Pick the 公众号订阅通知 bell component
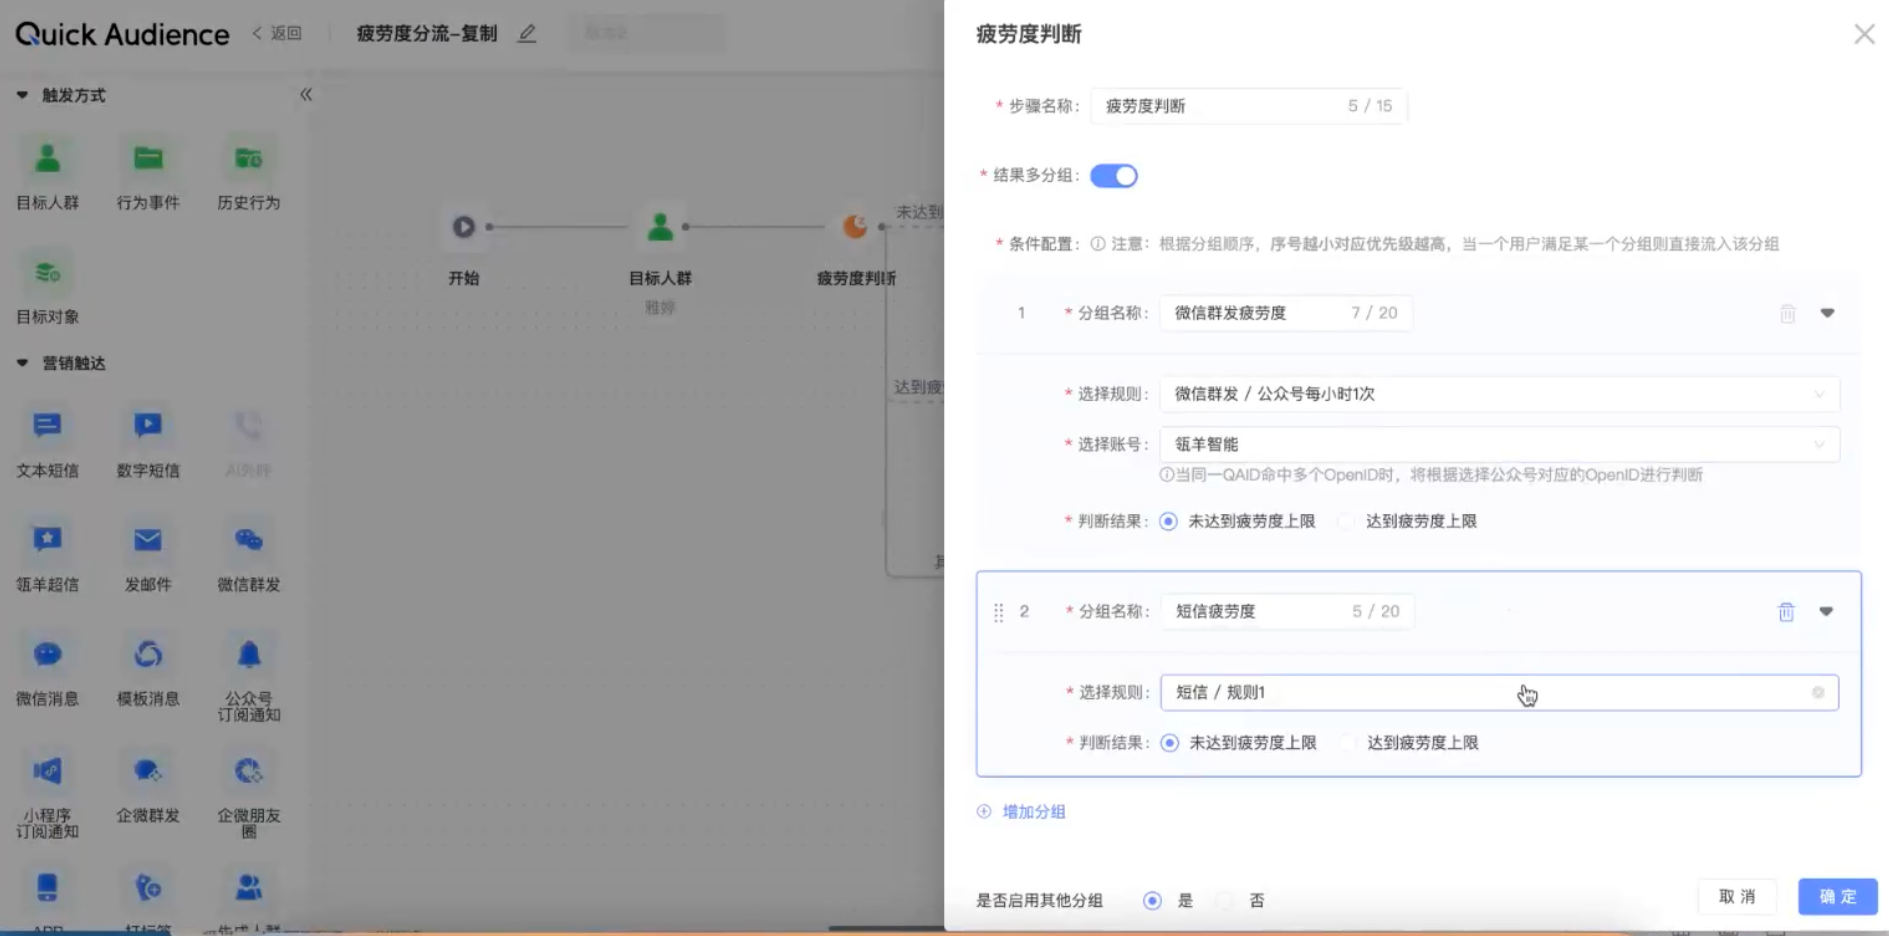The width and height of the screenshot is (1889, 936). click(248, 654)
